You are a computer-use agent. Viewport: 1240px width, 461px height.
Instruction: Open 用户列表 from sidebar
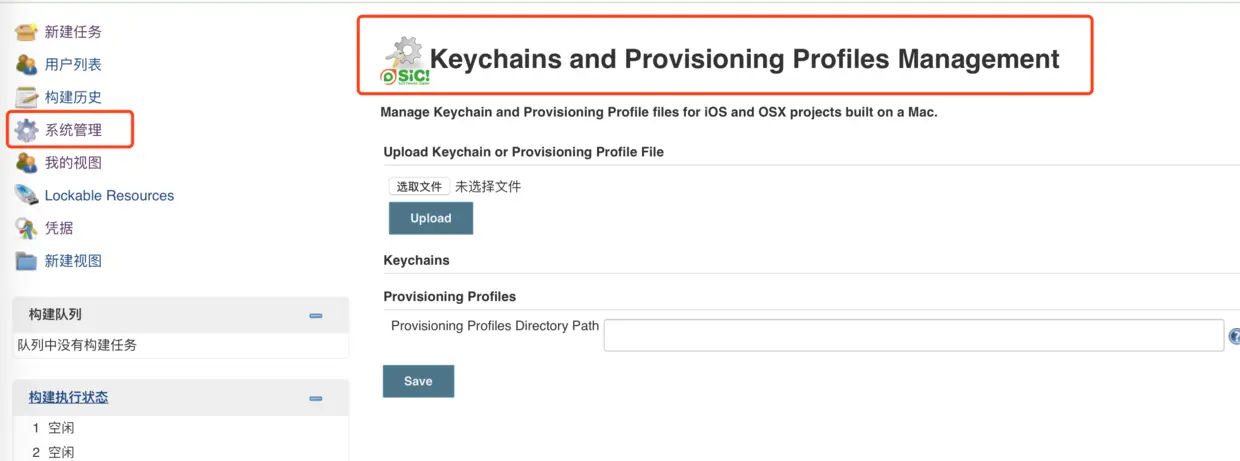click(x=73, y=65)
